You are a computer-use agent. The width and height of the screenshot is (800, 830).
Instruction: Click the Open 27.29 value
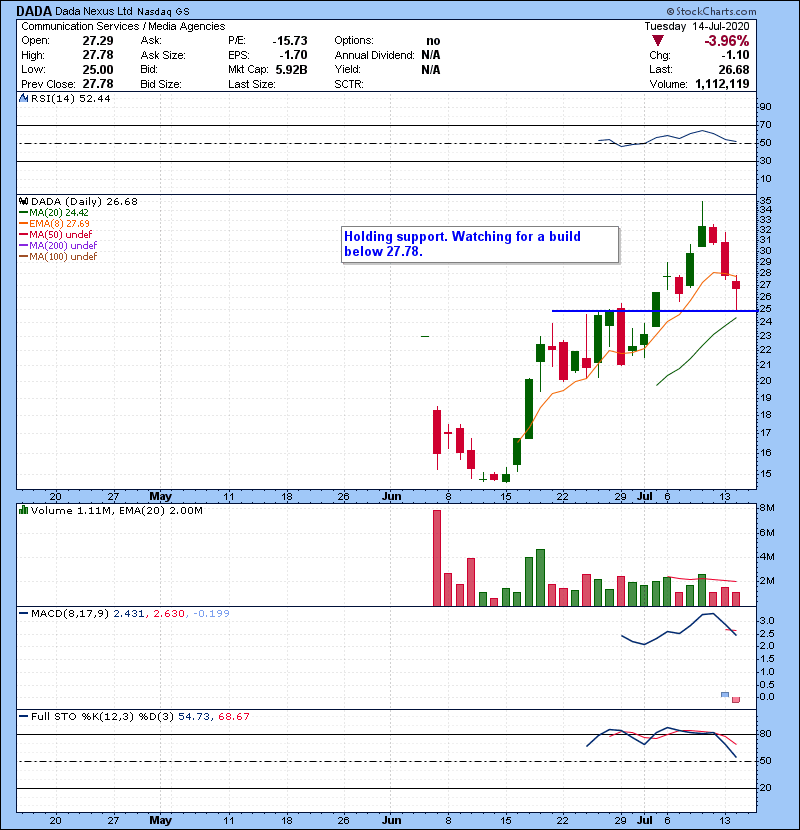click(98, 41)
